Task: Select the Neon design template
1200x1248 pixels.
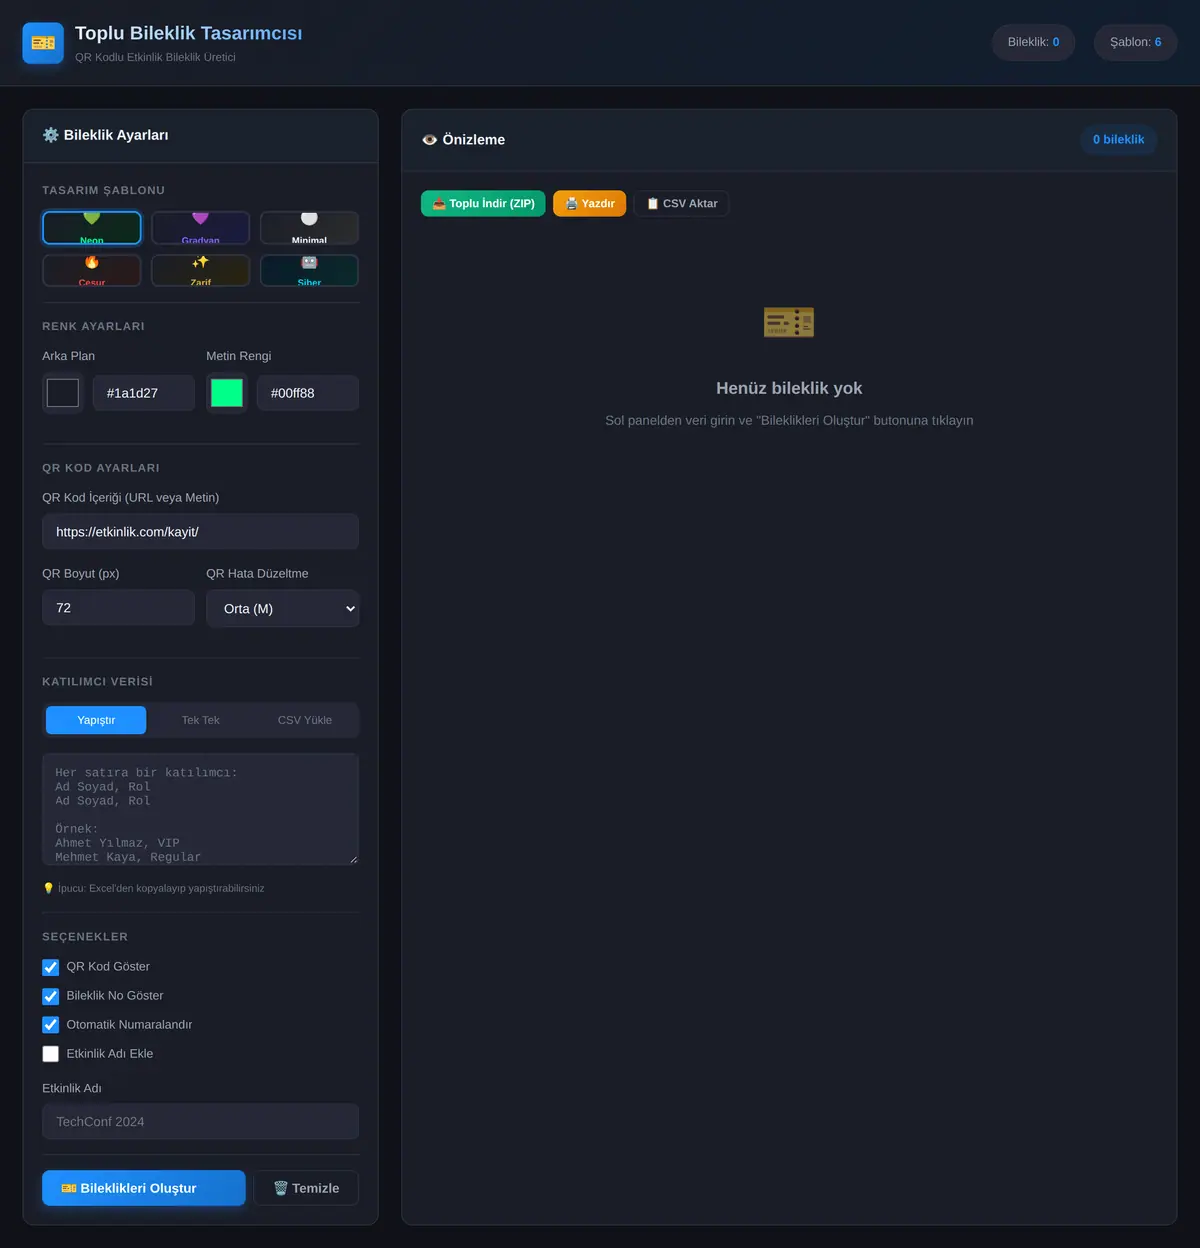Action: pyautogui.click(x=92, y=228)
